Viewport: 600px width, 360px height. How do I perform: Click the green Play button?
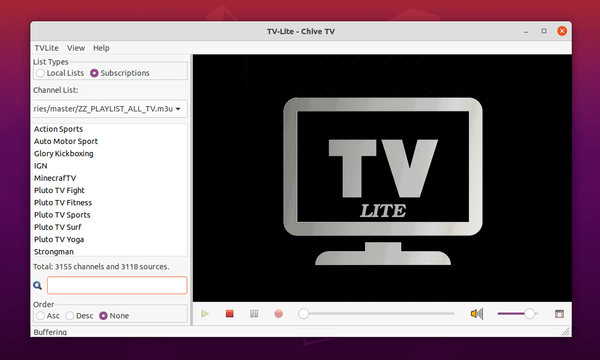pos(205,314)
